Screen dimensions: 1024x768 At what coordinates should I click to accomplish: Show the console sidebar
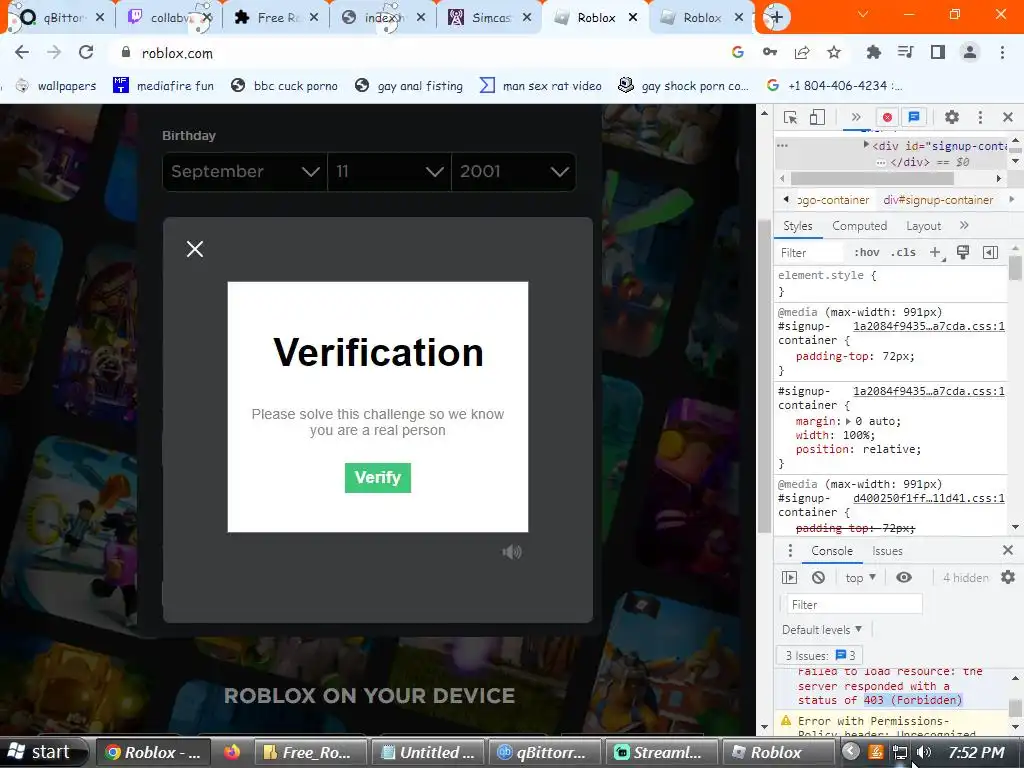[790, 577]
